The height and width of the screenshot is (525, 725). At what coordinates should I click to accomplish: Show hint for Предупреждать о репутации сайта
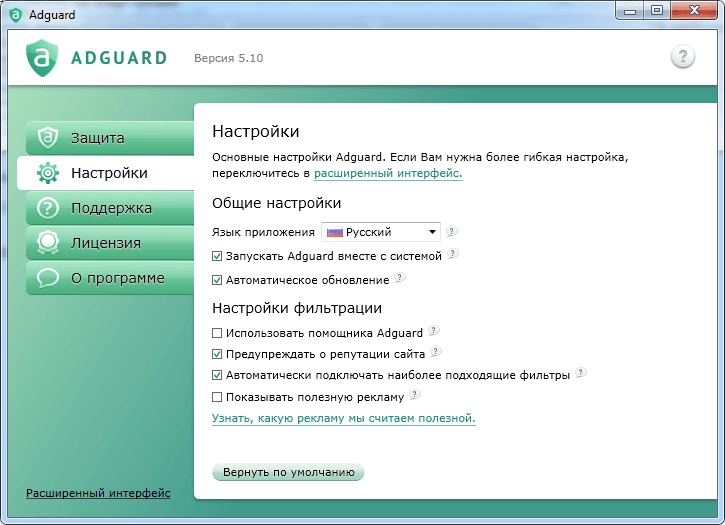[436, 352]
